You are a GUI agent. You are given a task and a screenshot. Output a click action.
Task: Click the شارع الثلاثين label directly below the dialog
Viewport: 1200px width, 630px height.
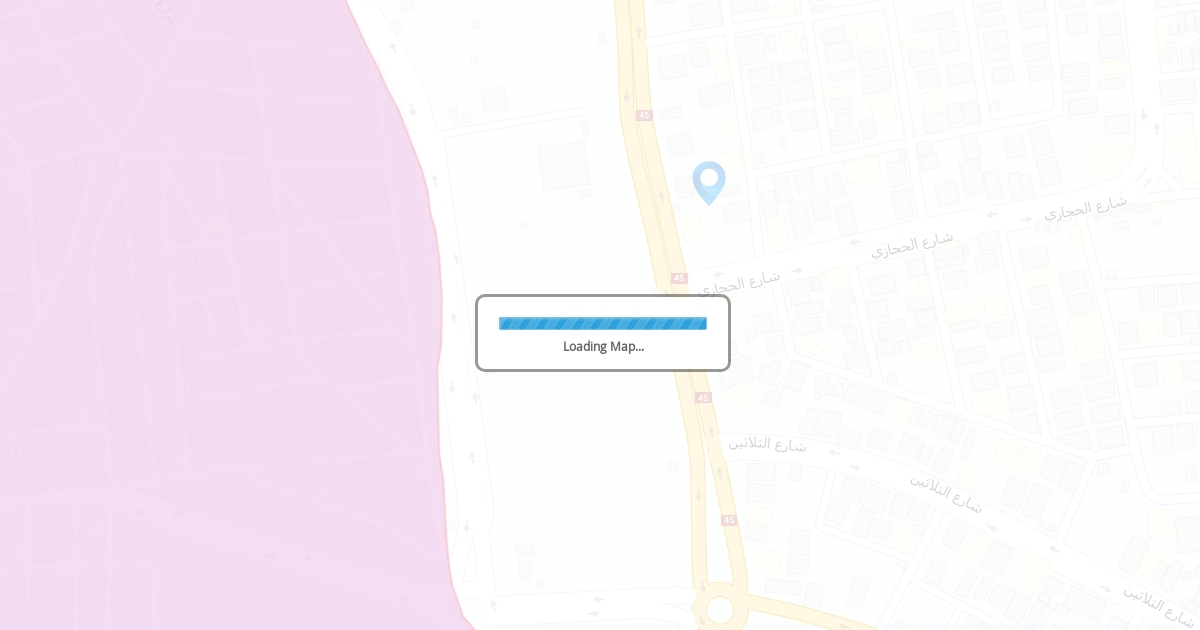pyautogui.click(x=767, y=442)
